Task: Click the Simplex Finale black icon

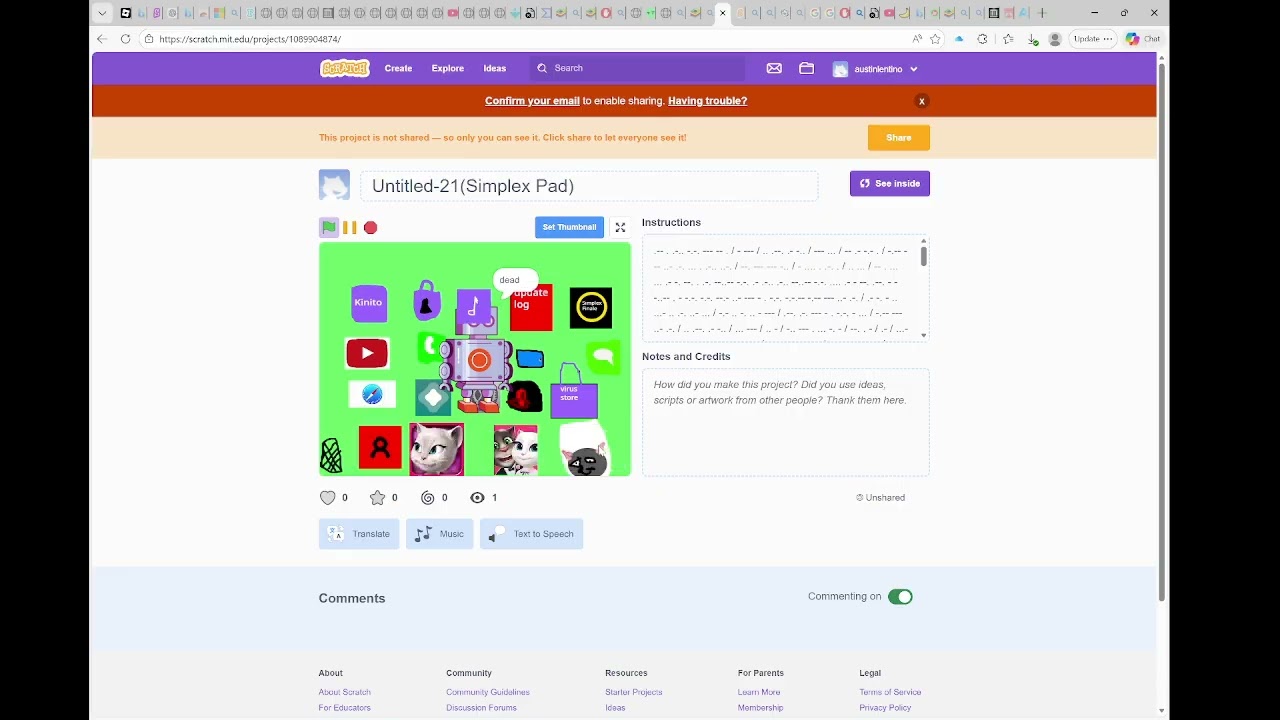Action: [591, 307]
